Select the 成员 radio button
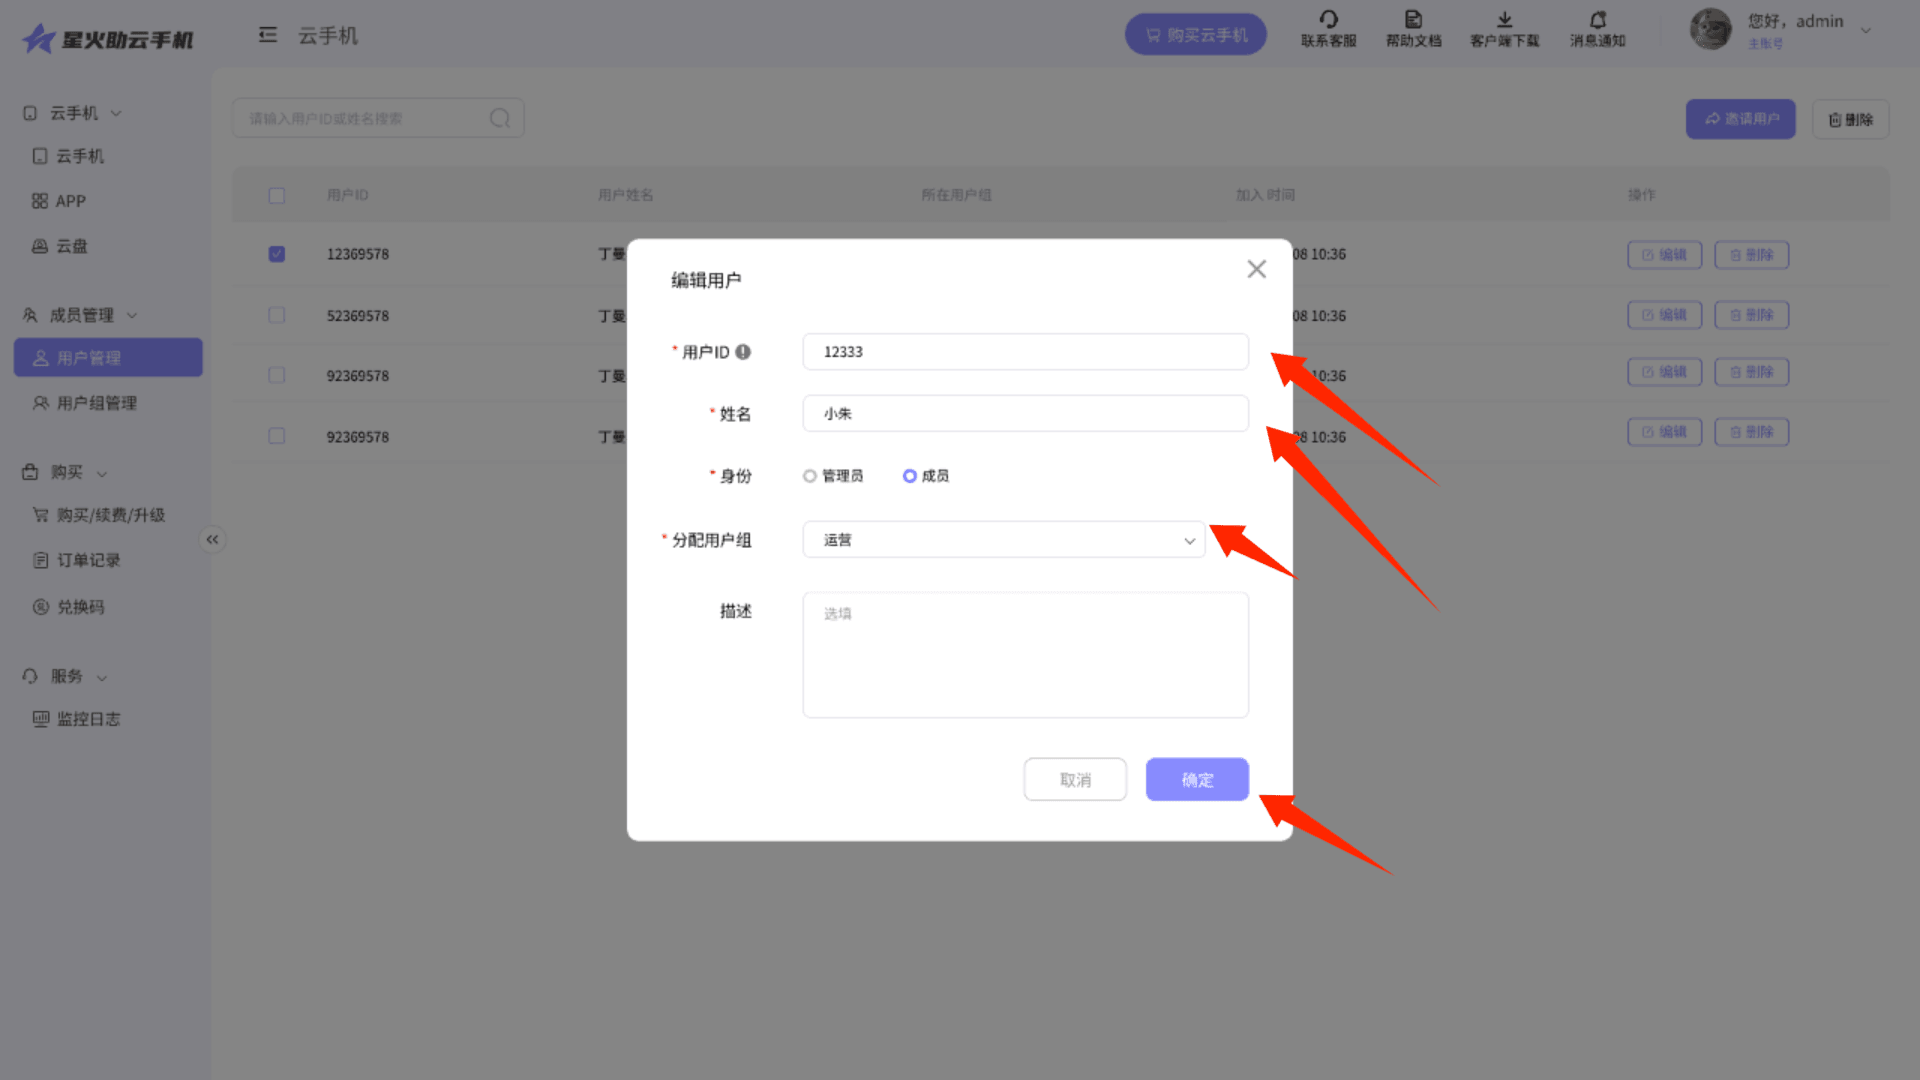 (x=910, y=476)
